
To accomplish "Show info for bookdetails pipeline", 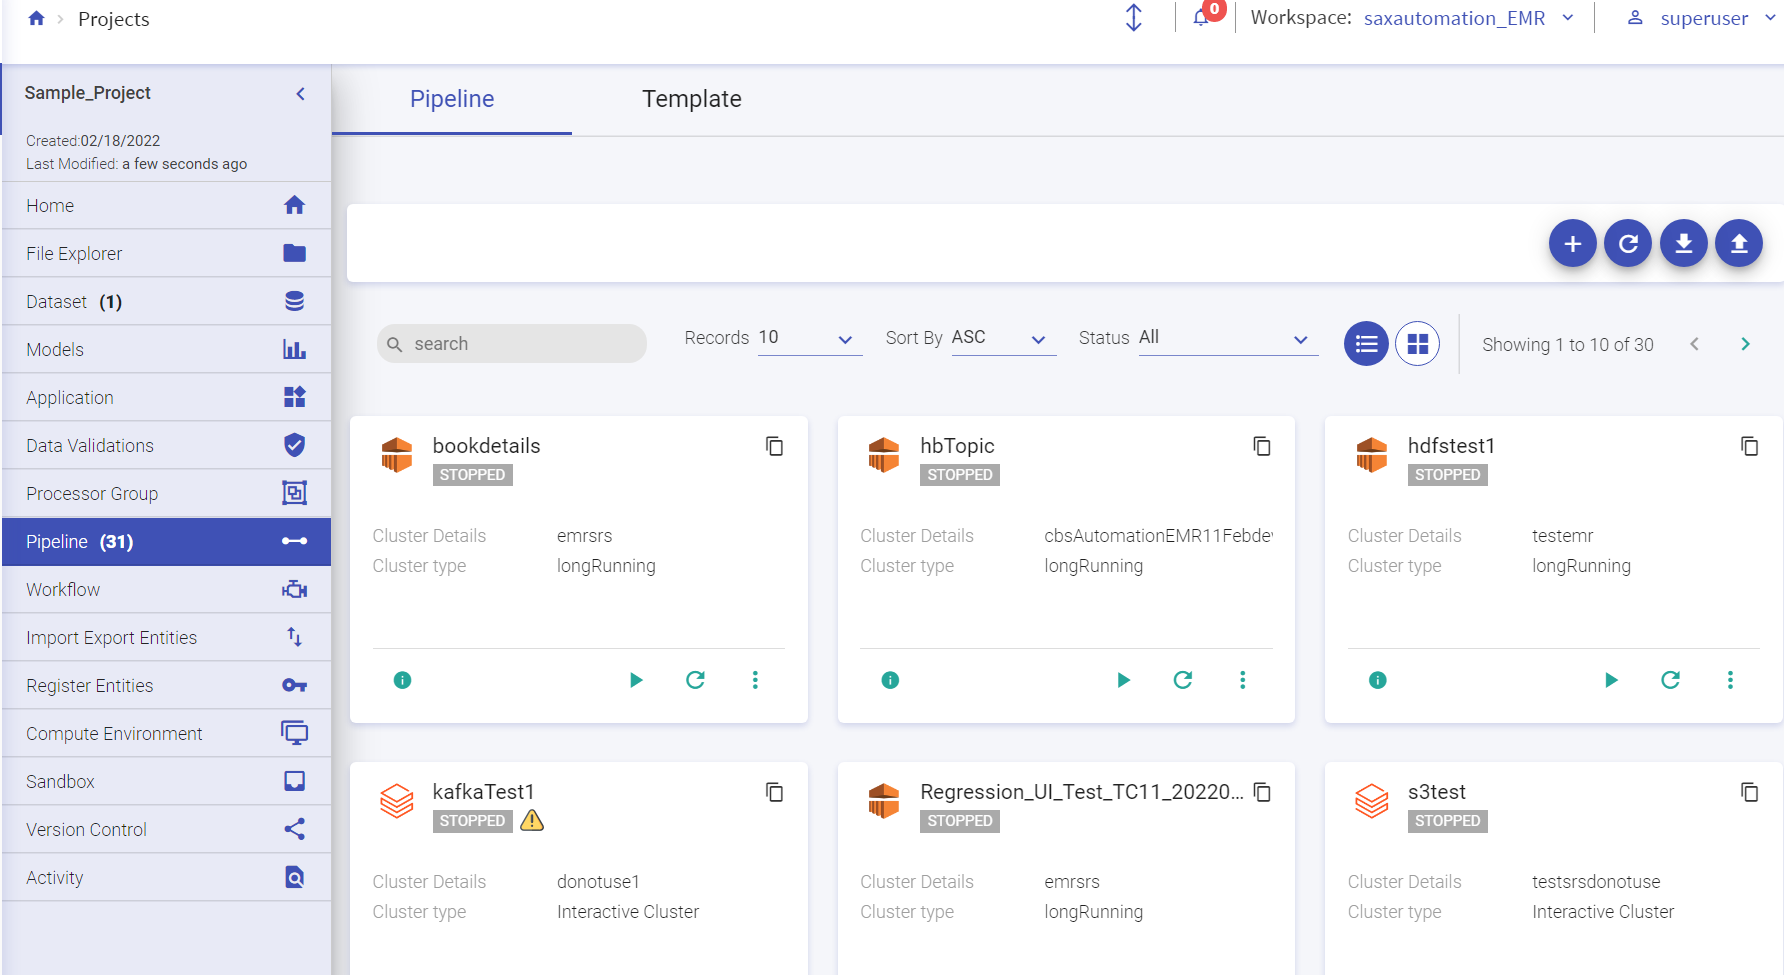I will [403, 680].
